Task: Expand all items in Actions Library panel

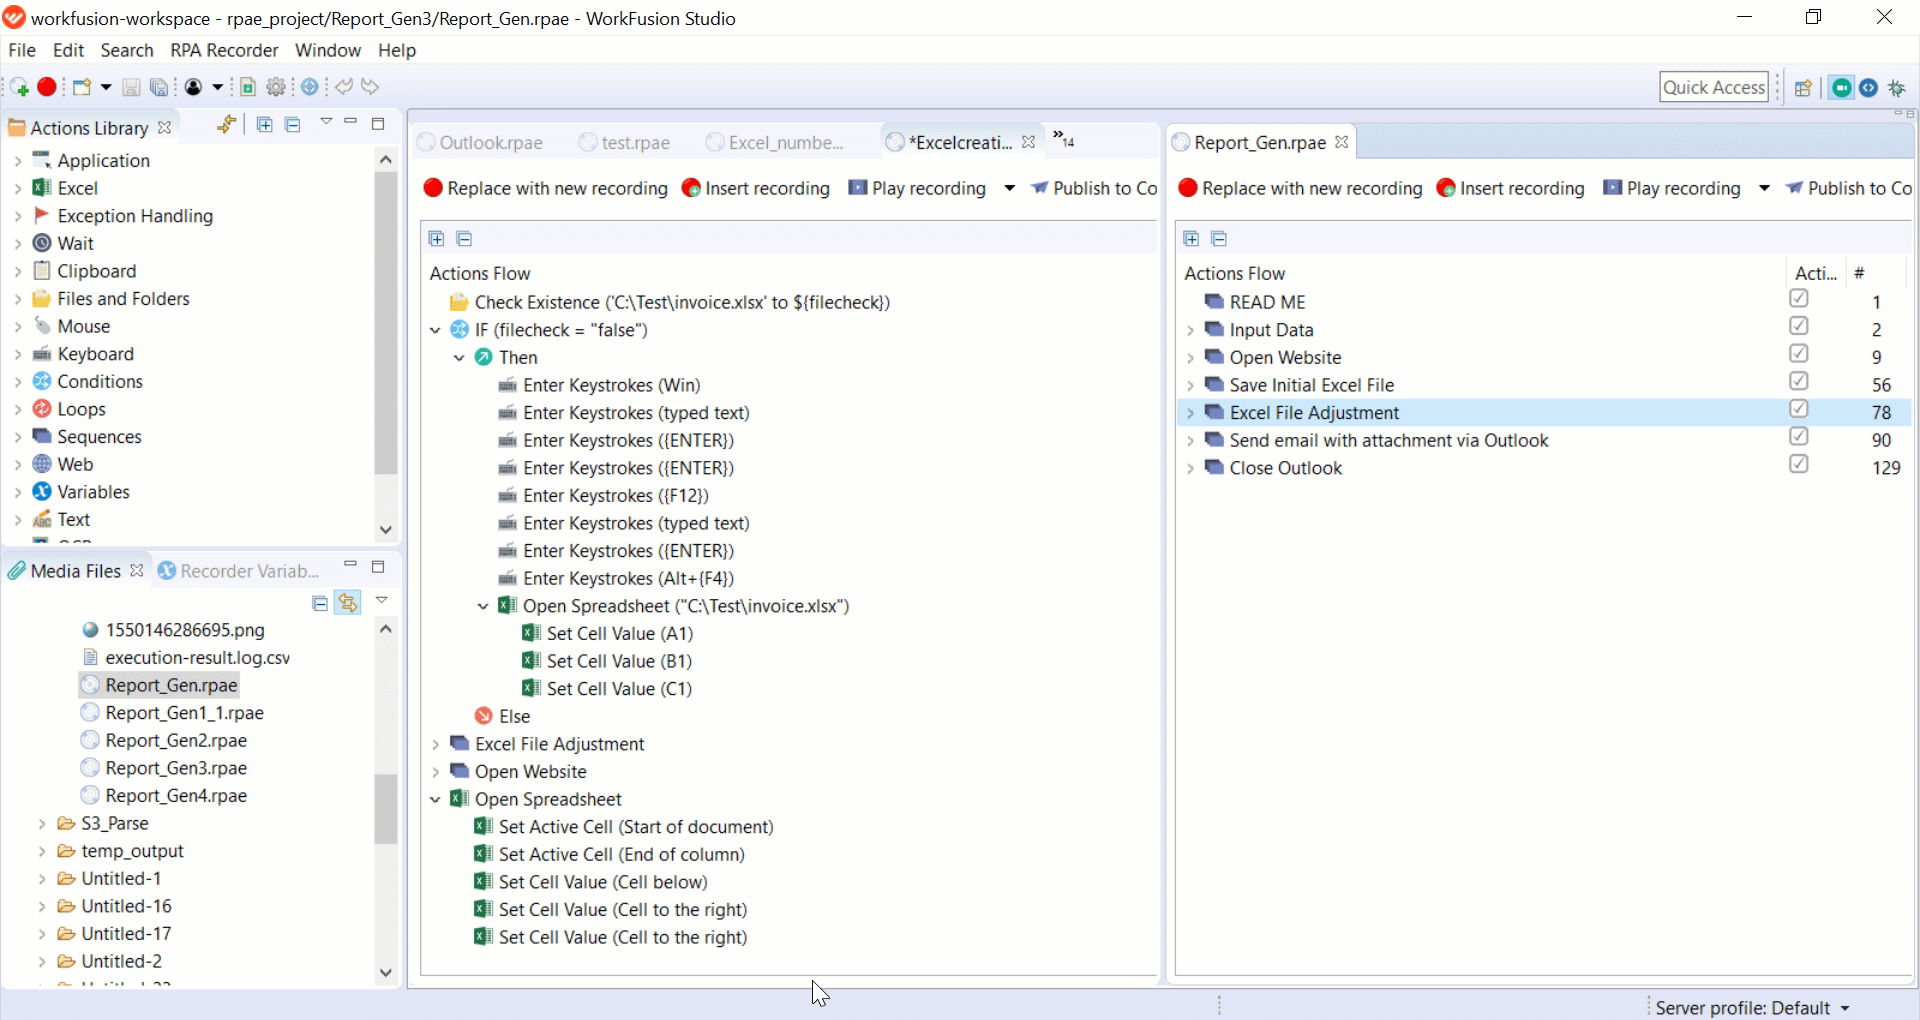Action: (x=264, y=124)
